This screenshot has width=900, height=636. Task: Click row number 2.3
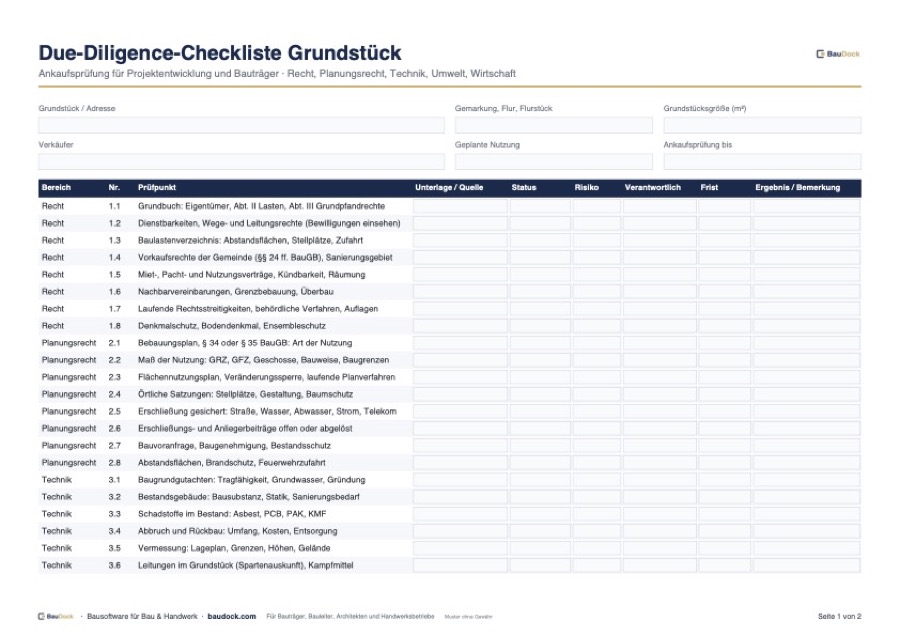click(x=115, y=377)
